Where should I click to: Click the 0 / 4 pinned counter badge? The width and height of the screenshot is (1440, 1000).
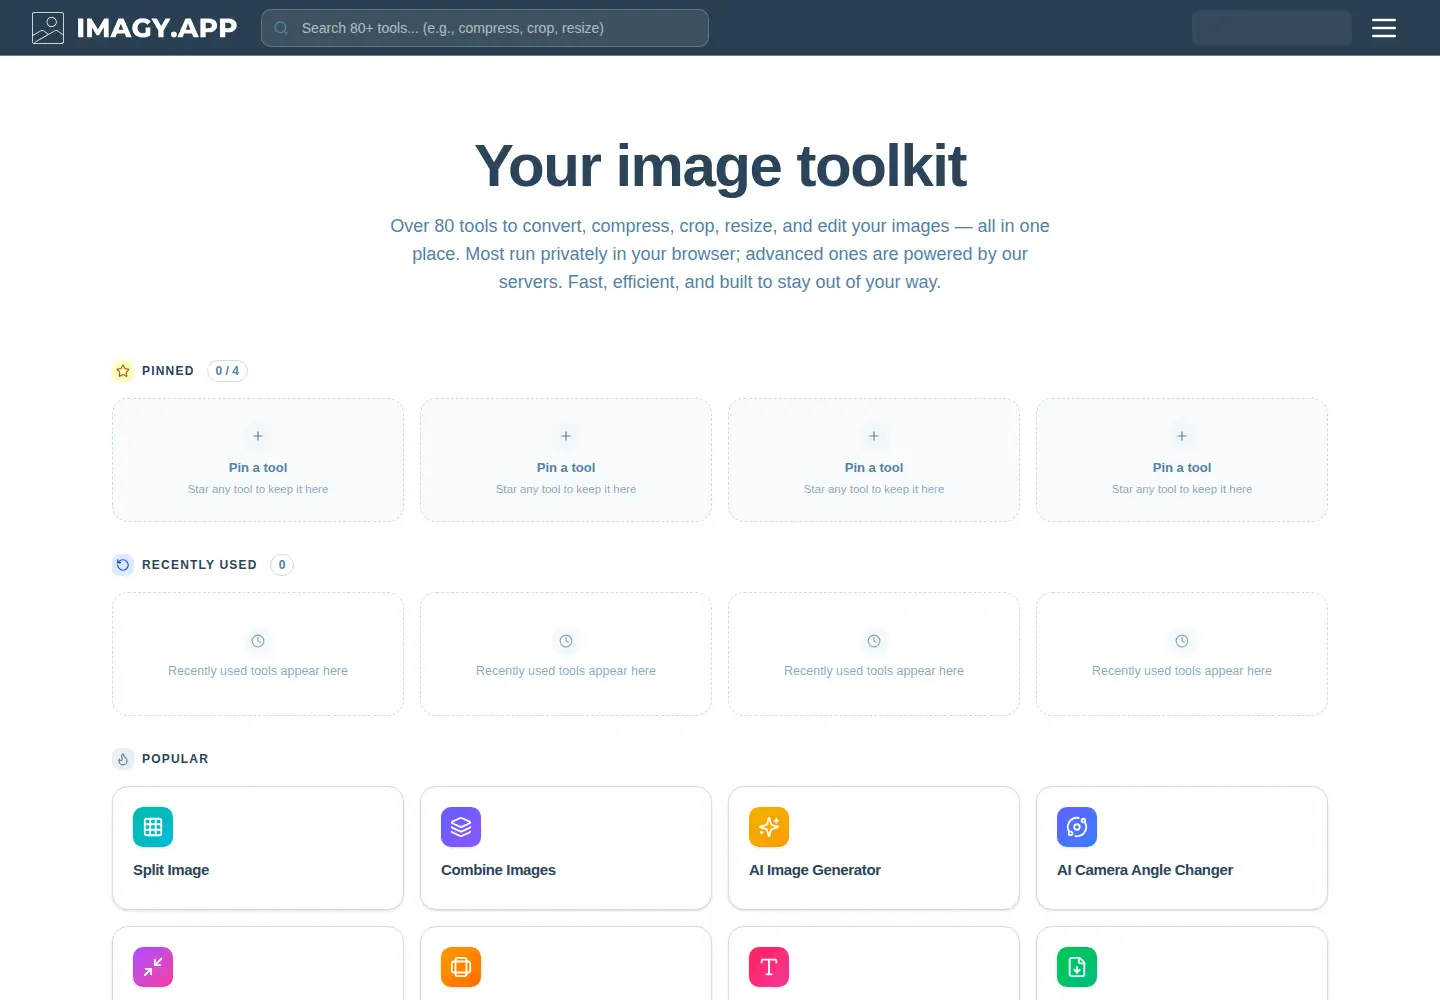pos(227,371)
